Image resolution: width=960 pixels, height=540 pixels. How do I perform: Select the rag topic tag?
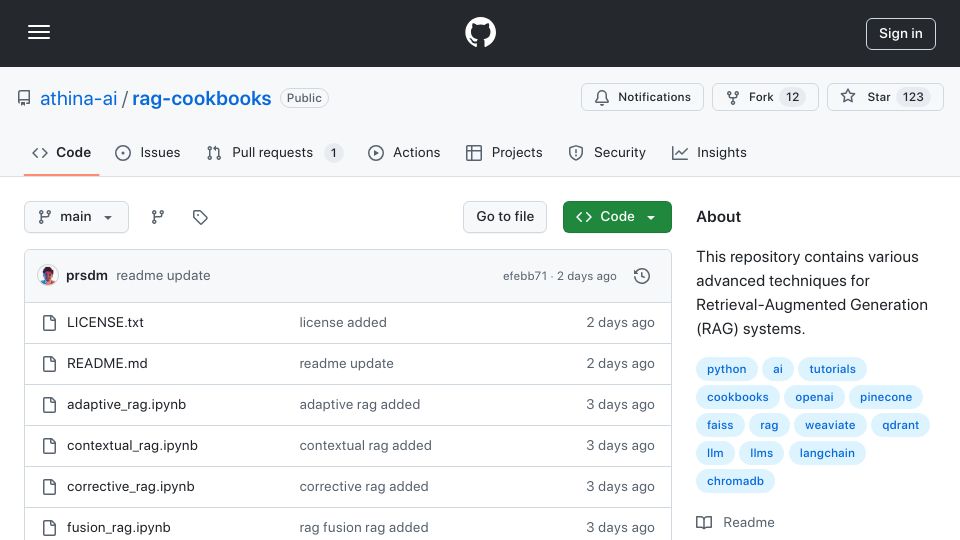(x=769, y=426)
